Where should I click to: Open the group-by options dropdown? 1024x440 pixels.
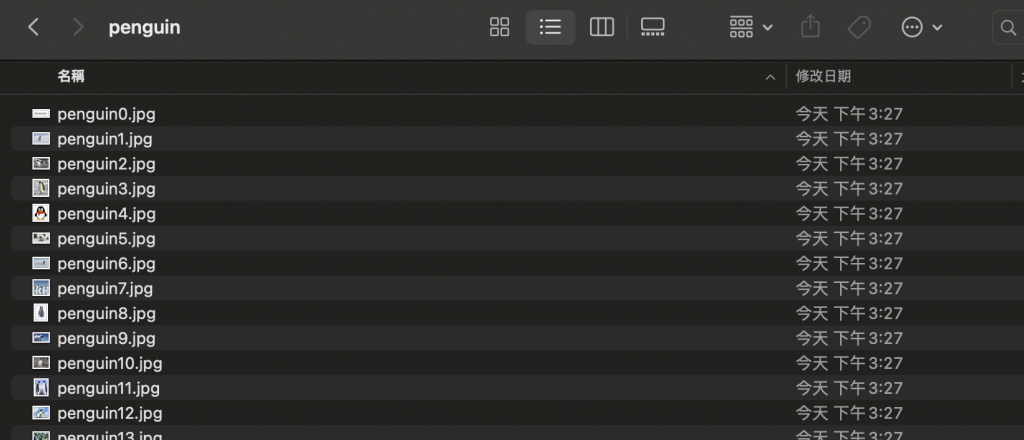pyautogui.click(x=751, y=27)
